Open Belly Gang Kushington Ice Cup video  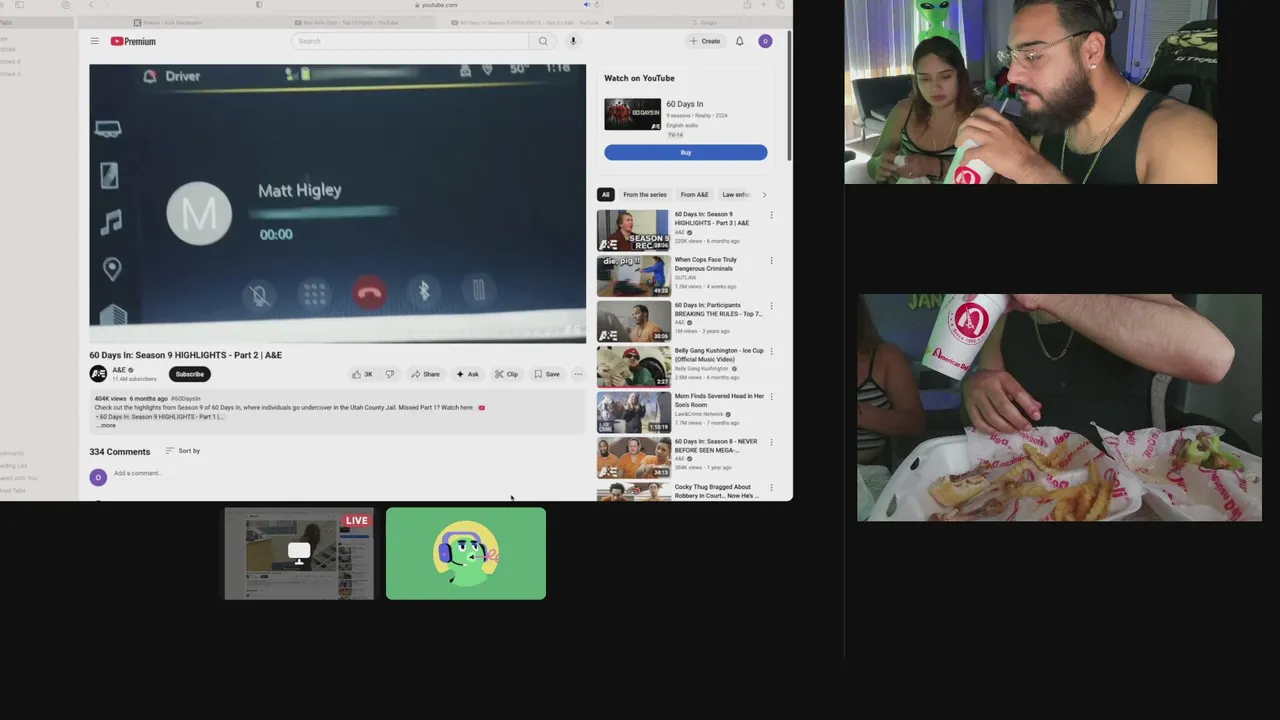(x=633, y=367)
